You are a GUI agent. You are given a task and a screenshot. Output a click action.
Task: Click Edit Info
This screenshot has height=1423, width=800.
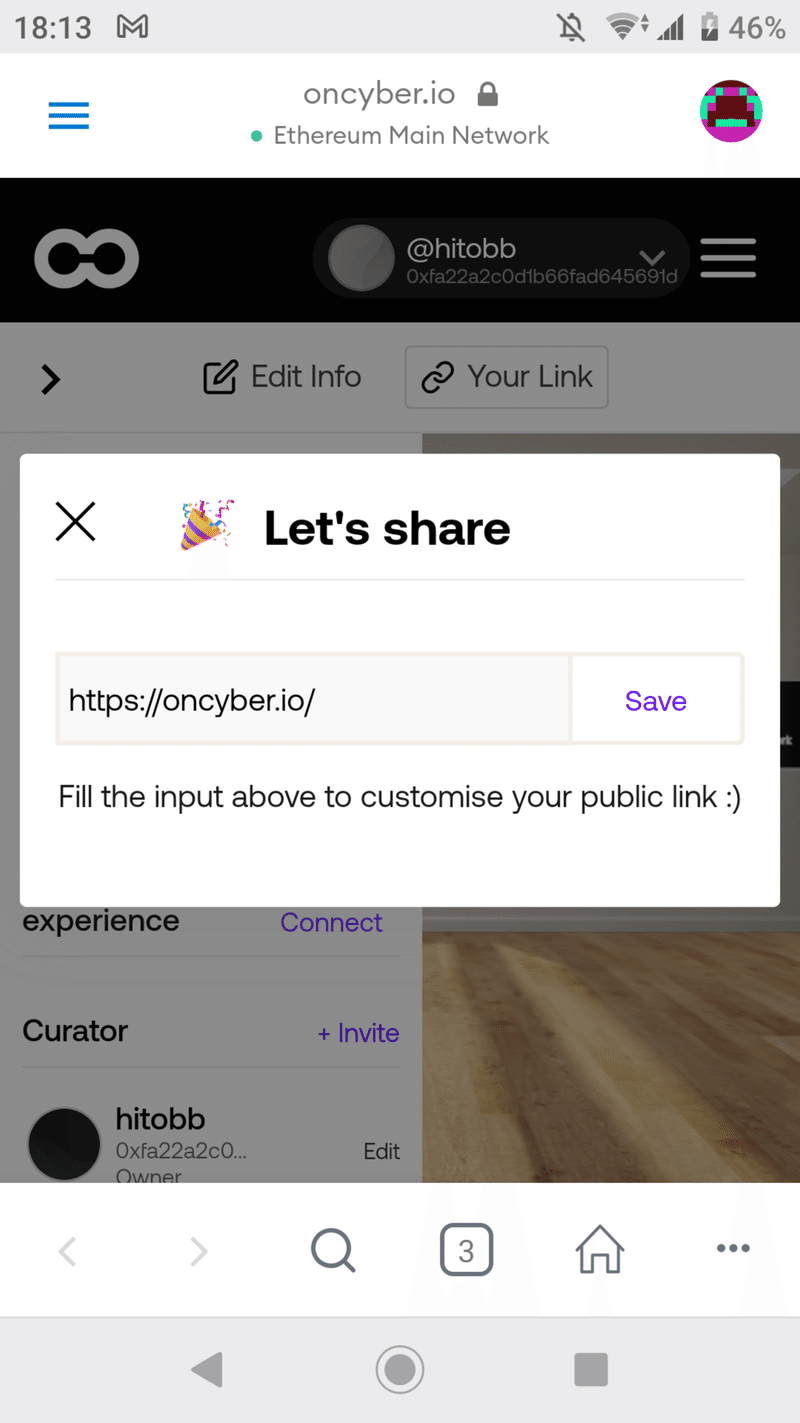282,377
